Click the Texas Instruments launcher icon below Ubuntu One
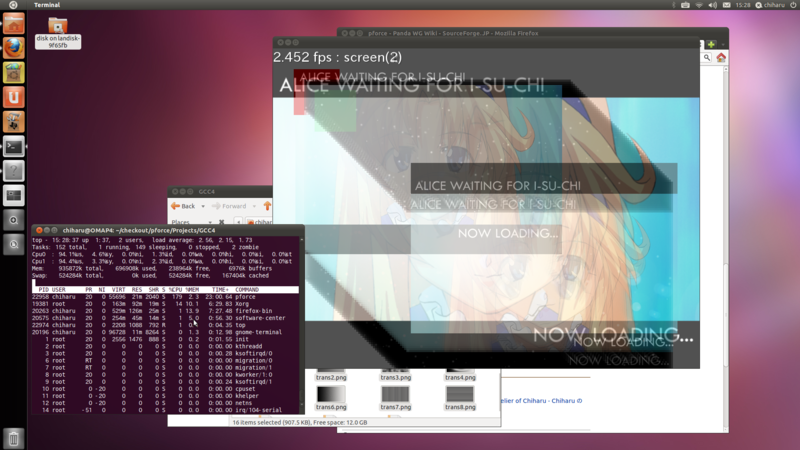Image resolution: width=800 pixels, height=450 pixels. tap(14, 121)
